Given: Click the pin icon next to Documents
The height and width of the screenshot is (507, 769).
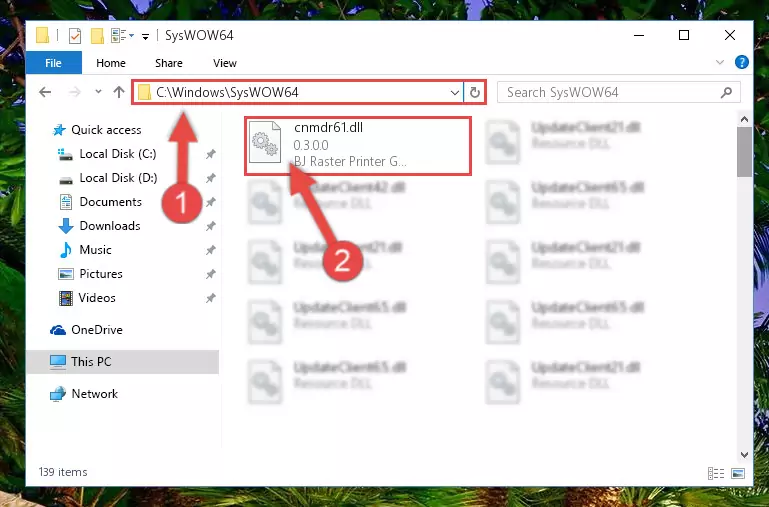Looking at the screenshot, I should (210, 202).
